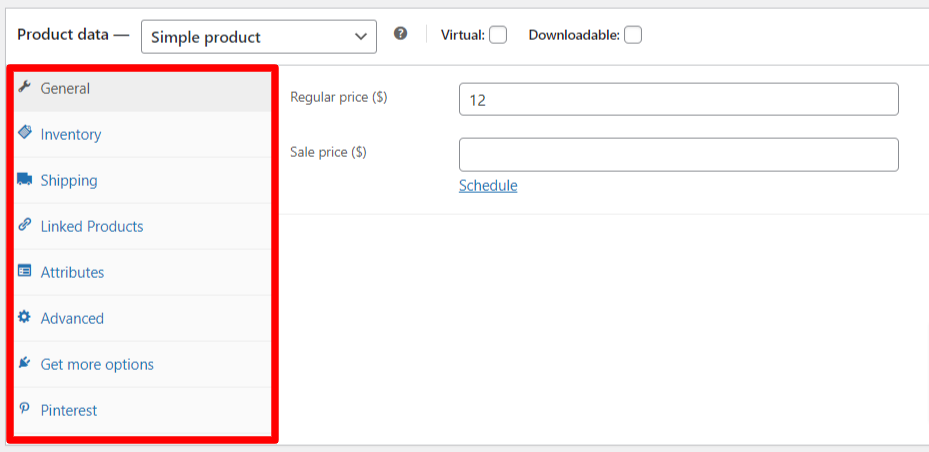Click the gear icon for Advanced
Viewport: 929px width, 452px height.
coord(25,318)
